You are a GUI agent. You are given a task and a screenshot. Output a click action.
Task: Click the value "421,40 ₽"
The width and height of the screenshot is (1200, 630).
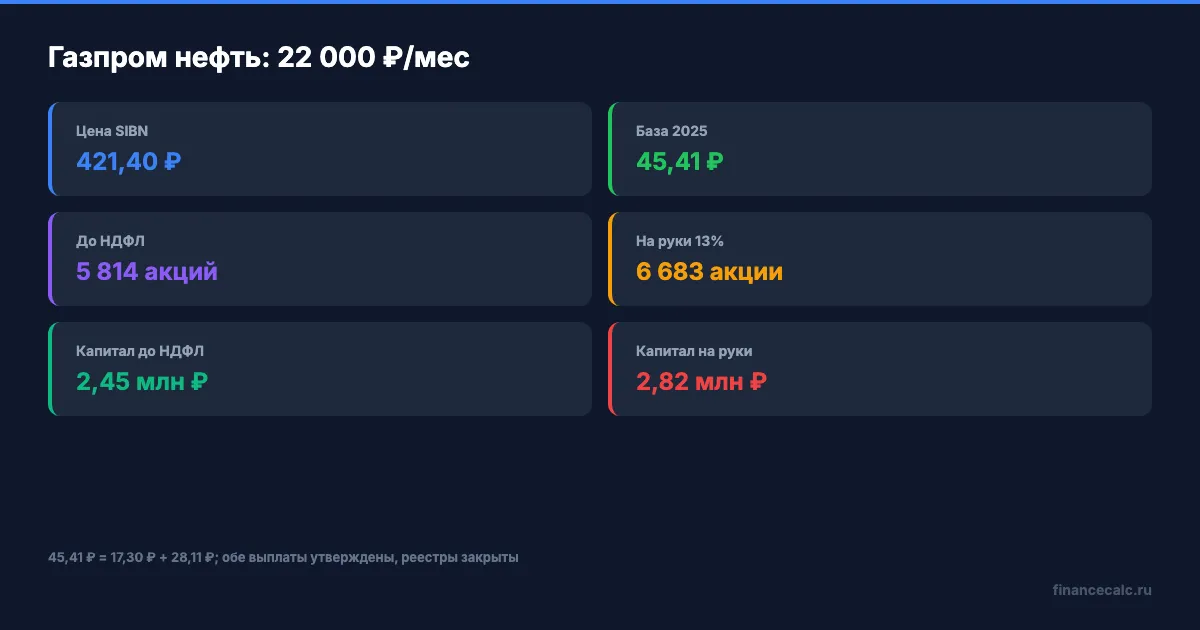click(x=129, y=161)
